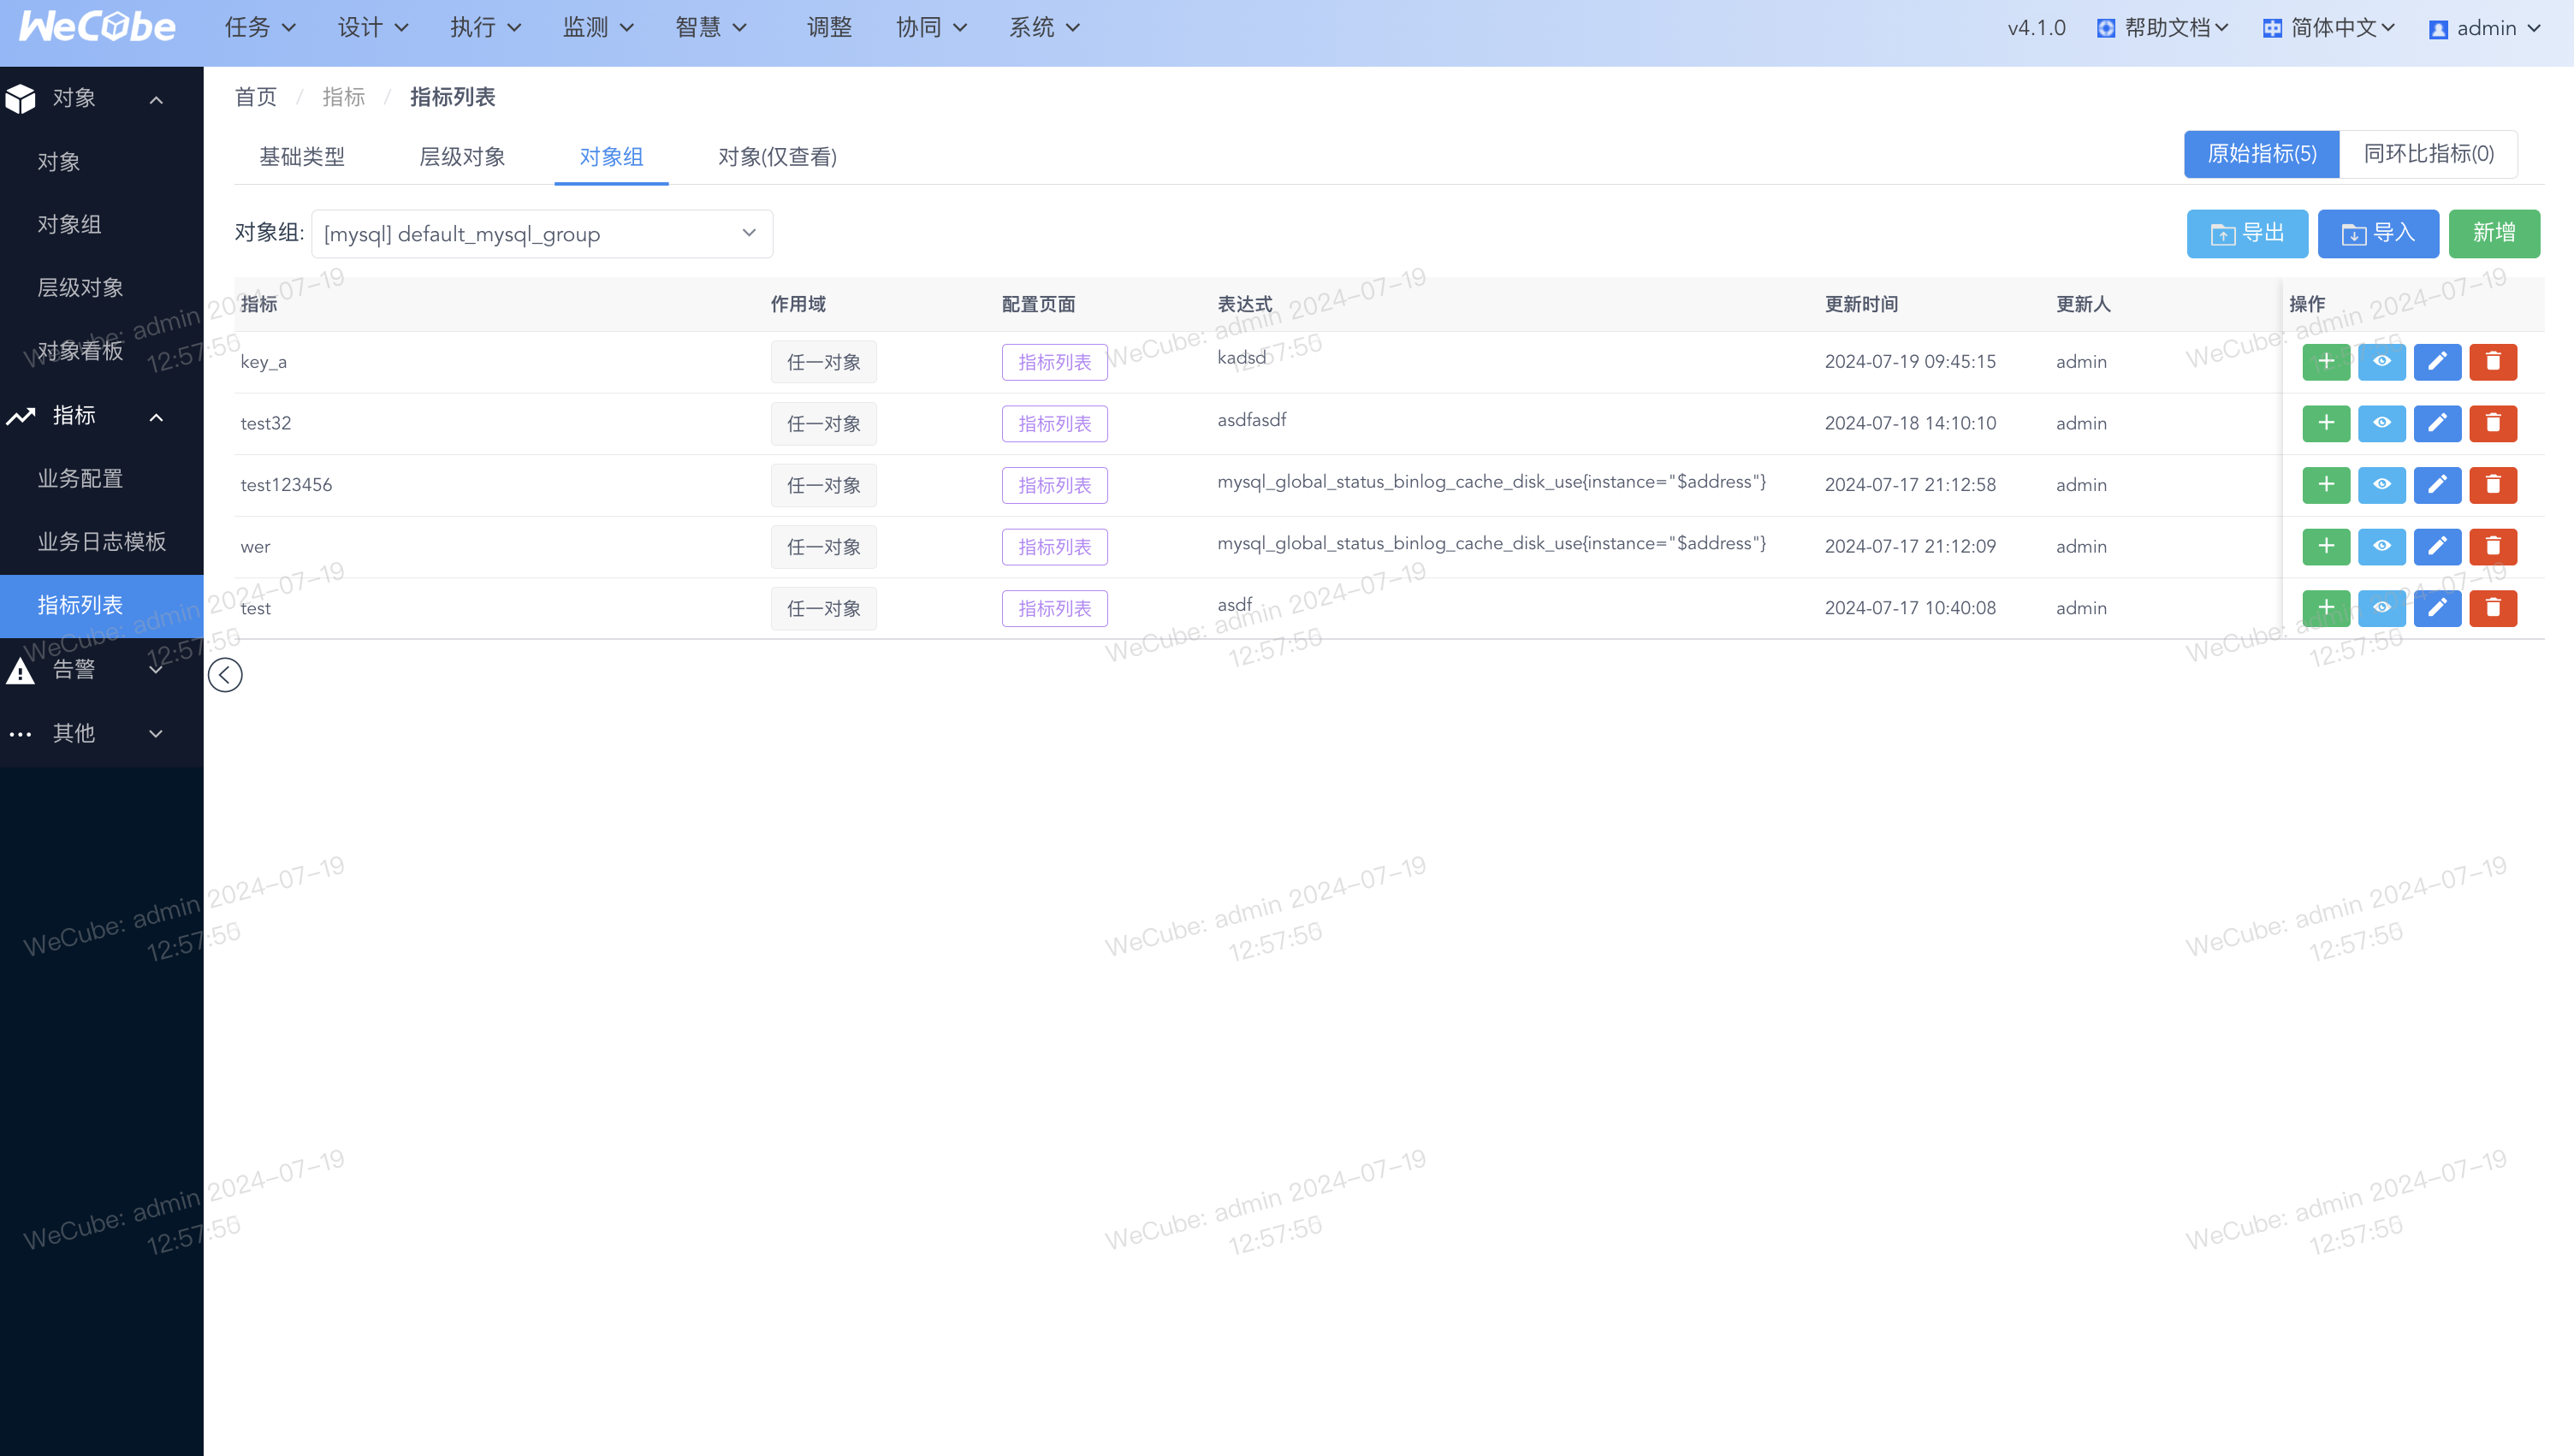2574x1456 pixels.
Task: Click the 帮助文档 help document icon
Action: (x=2106, y=28)
